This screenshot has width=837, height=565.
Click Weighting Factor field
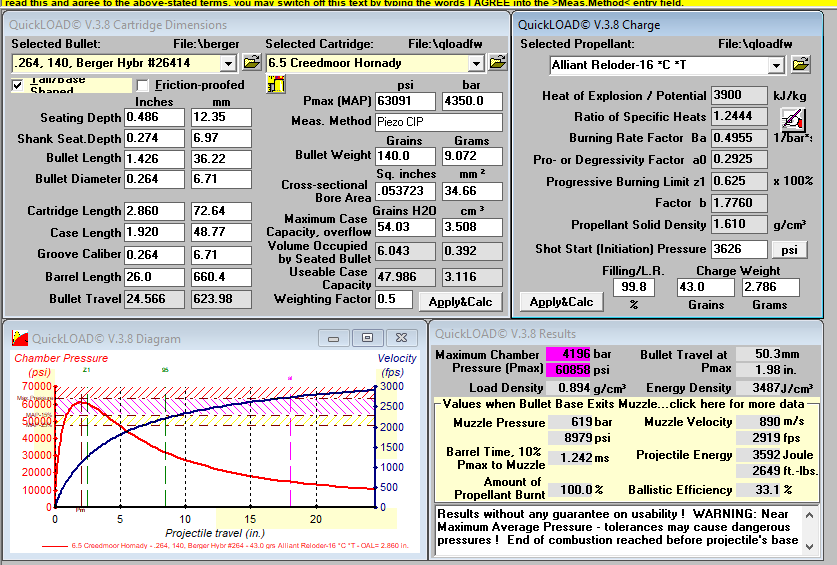click(x=394, y=299)
